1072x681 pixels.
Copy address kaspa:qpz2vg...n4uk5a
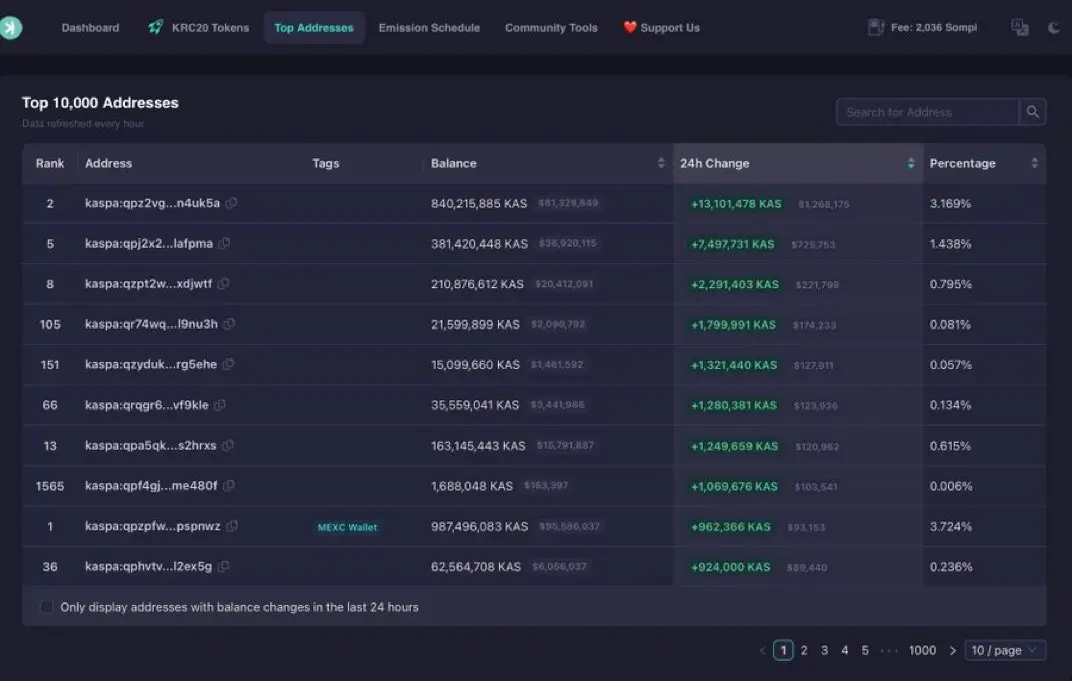coord(231,203)
